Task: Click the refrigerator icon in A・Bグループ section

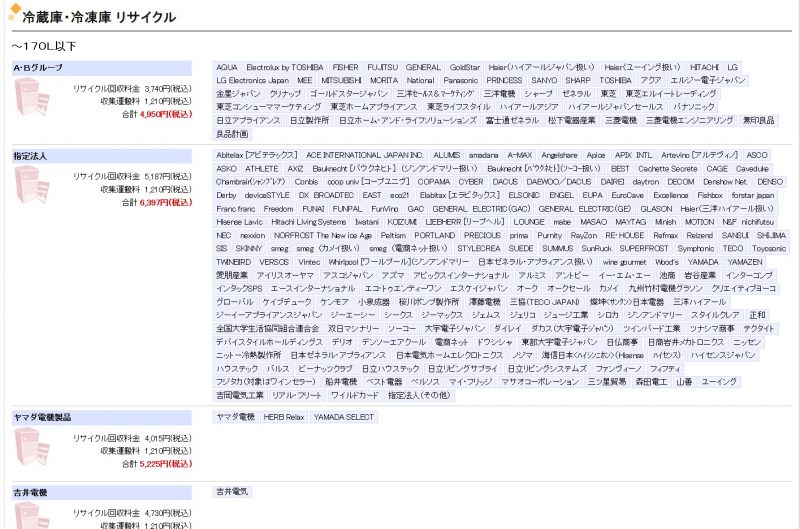Action: tap(32, 99)
